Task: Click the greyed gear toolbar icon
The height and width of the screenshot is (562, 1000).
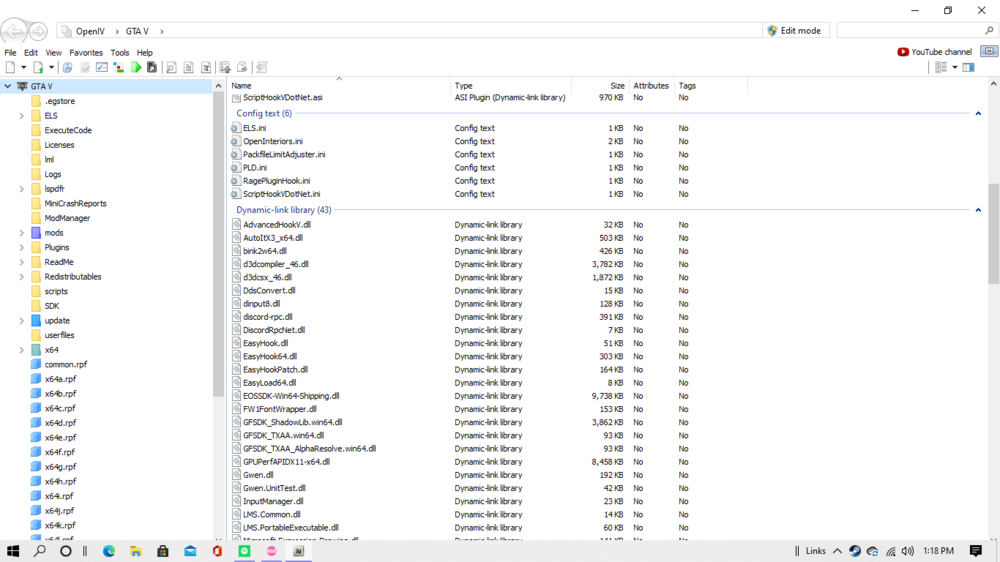Action: [x=84, y=68]
